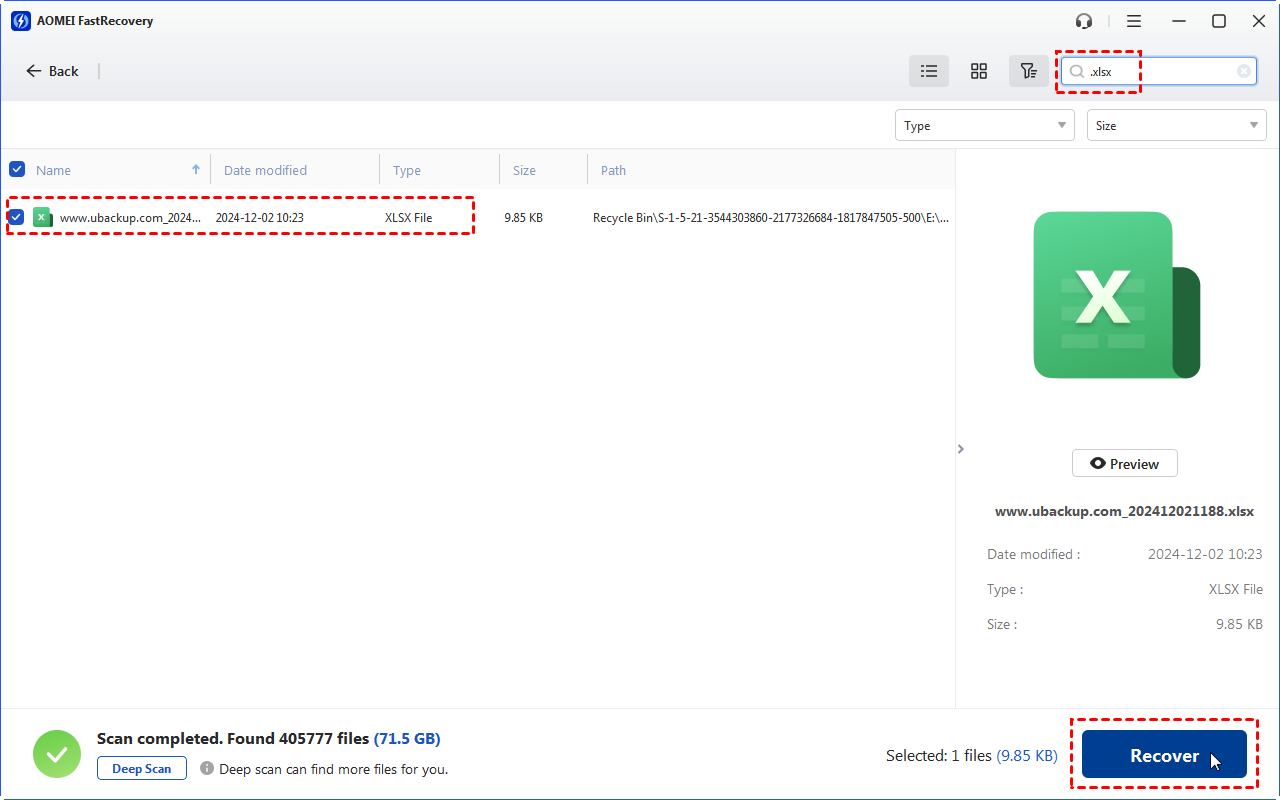Click the AOMEI FastRecovery app logo
Viewport: 1280px width, 800px height.
click(21, 21)
